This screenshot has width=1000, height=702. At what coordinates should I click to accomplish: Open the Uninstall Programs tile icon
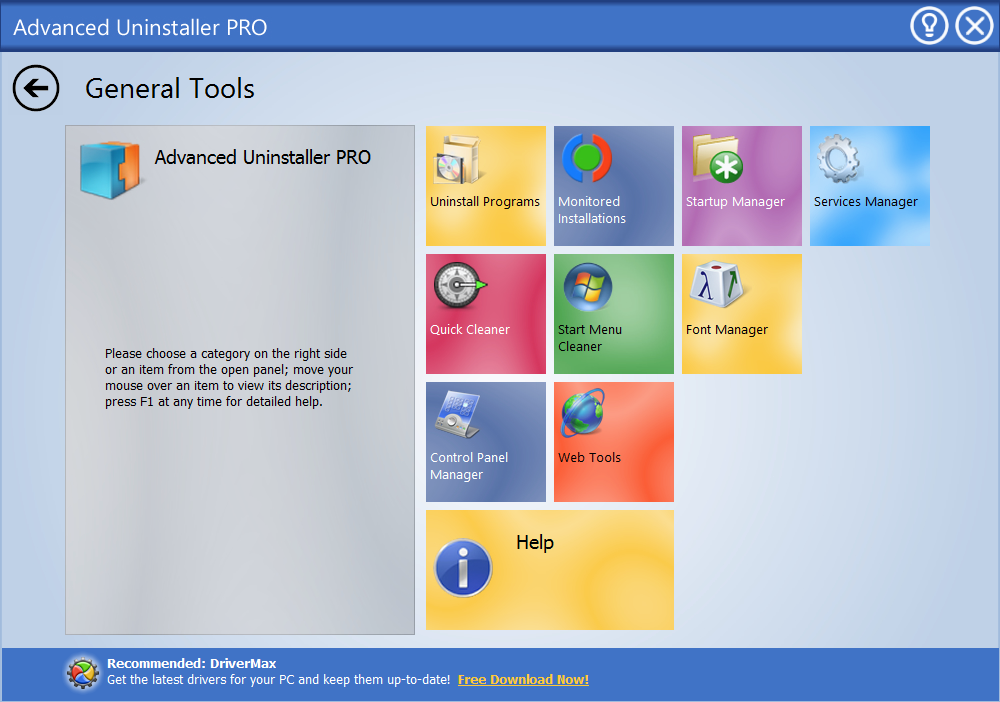click(x=457, y=159)
